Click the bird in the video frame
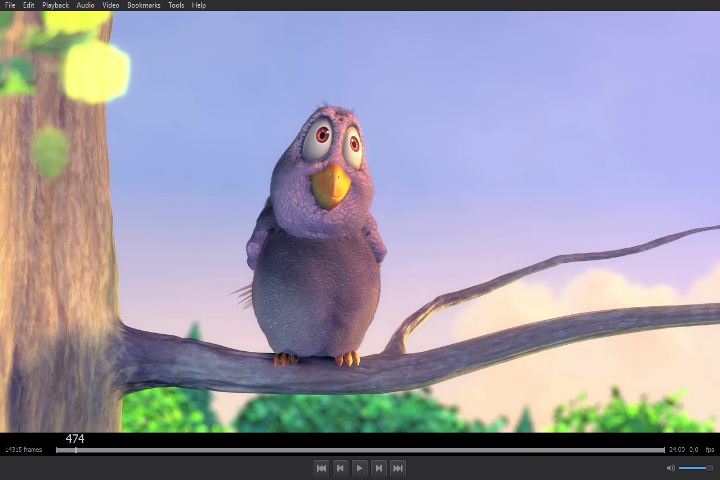720x480 pixels. (x=318, y=240)
